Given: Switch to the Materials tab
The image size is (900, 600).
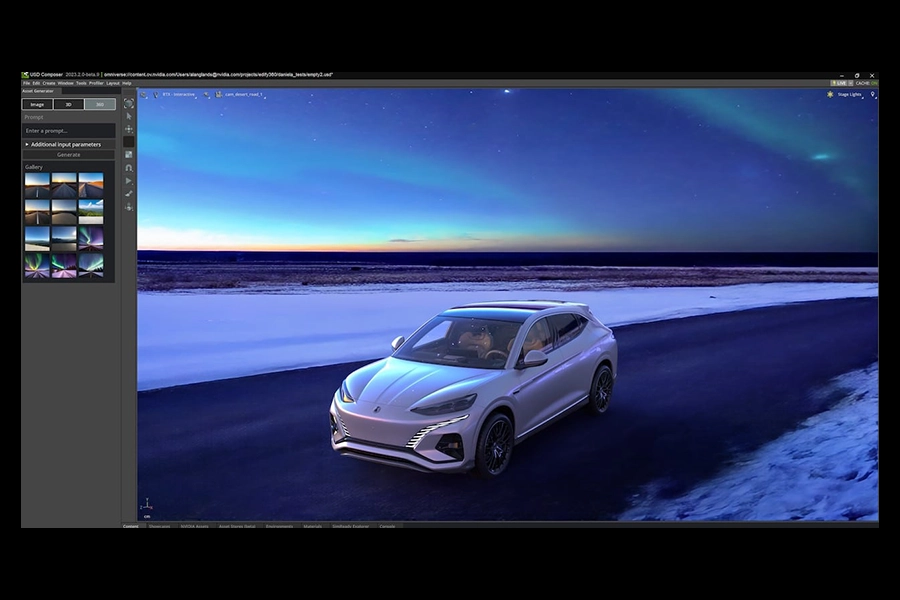Looking at the screenshot, I should pyautogui.click(x=313, y=525).
